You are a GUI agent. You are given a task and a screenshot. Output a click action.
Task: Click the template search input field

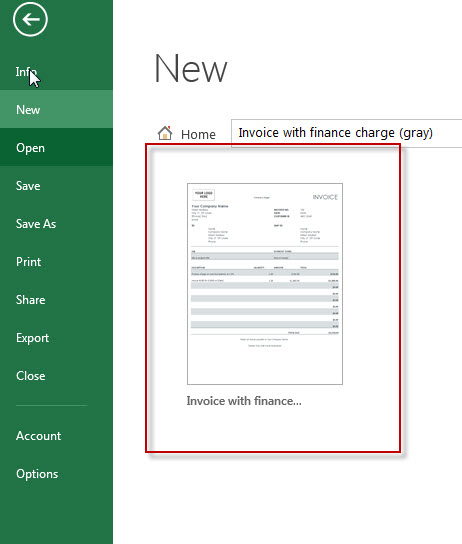point(346,133)
